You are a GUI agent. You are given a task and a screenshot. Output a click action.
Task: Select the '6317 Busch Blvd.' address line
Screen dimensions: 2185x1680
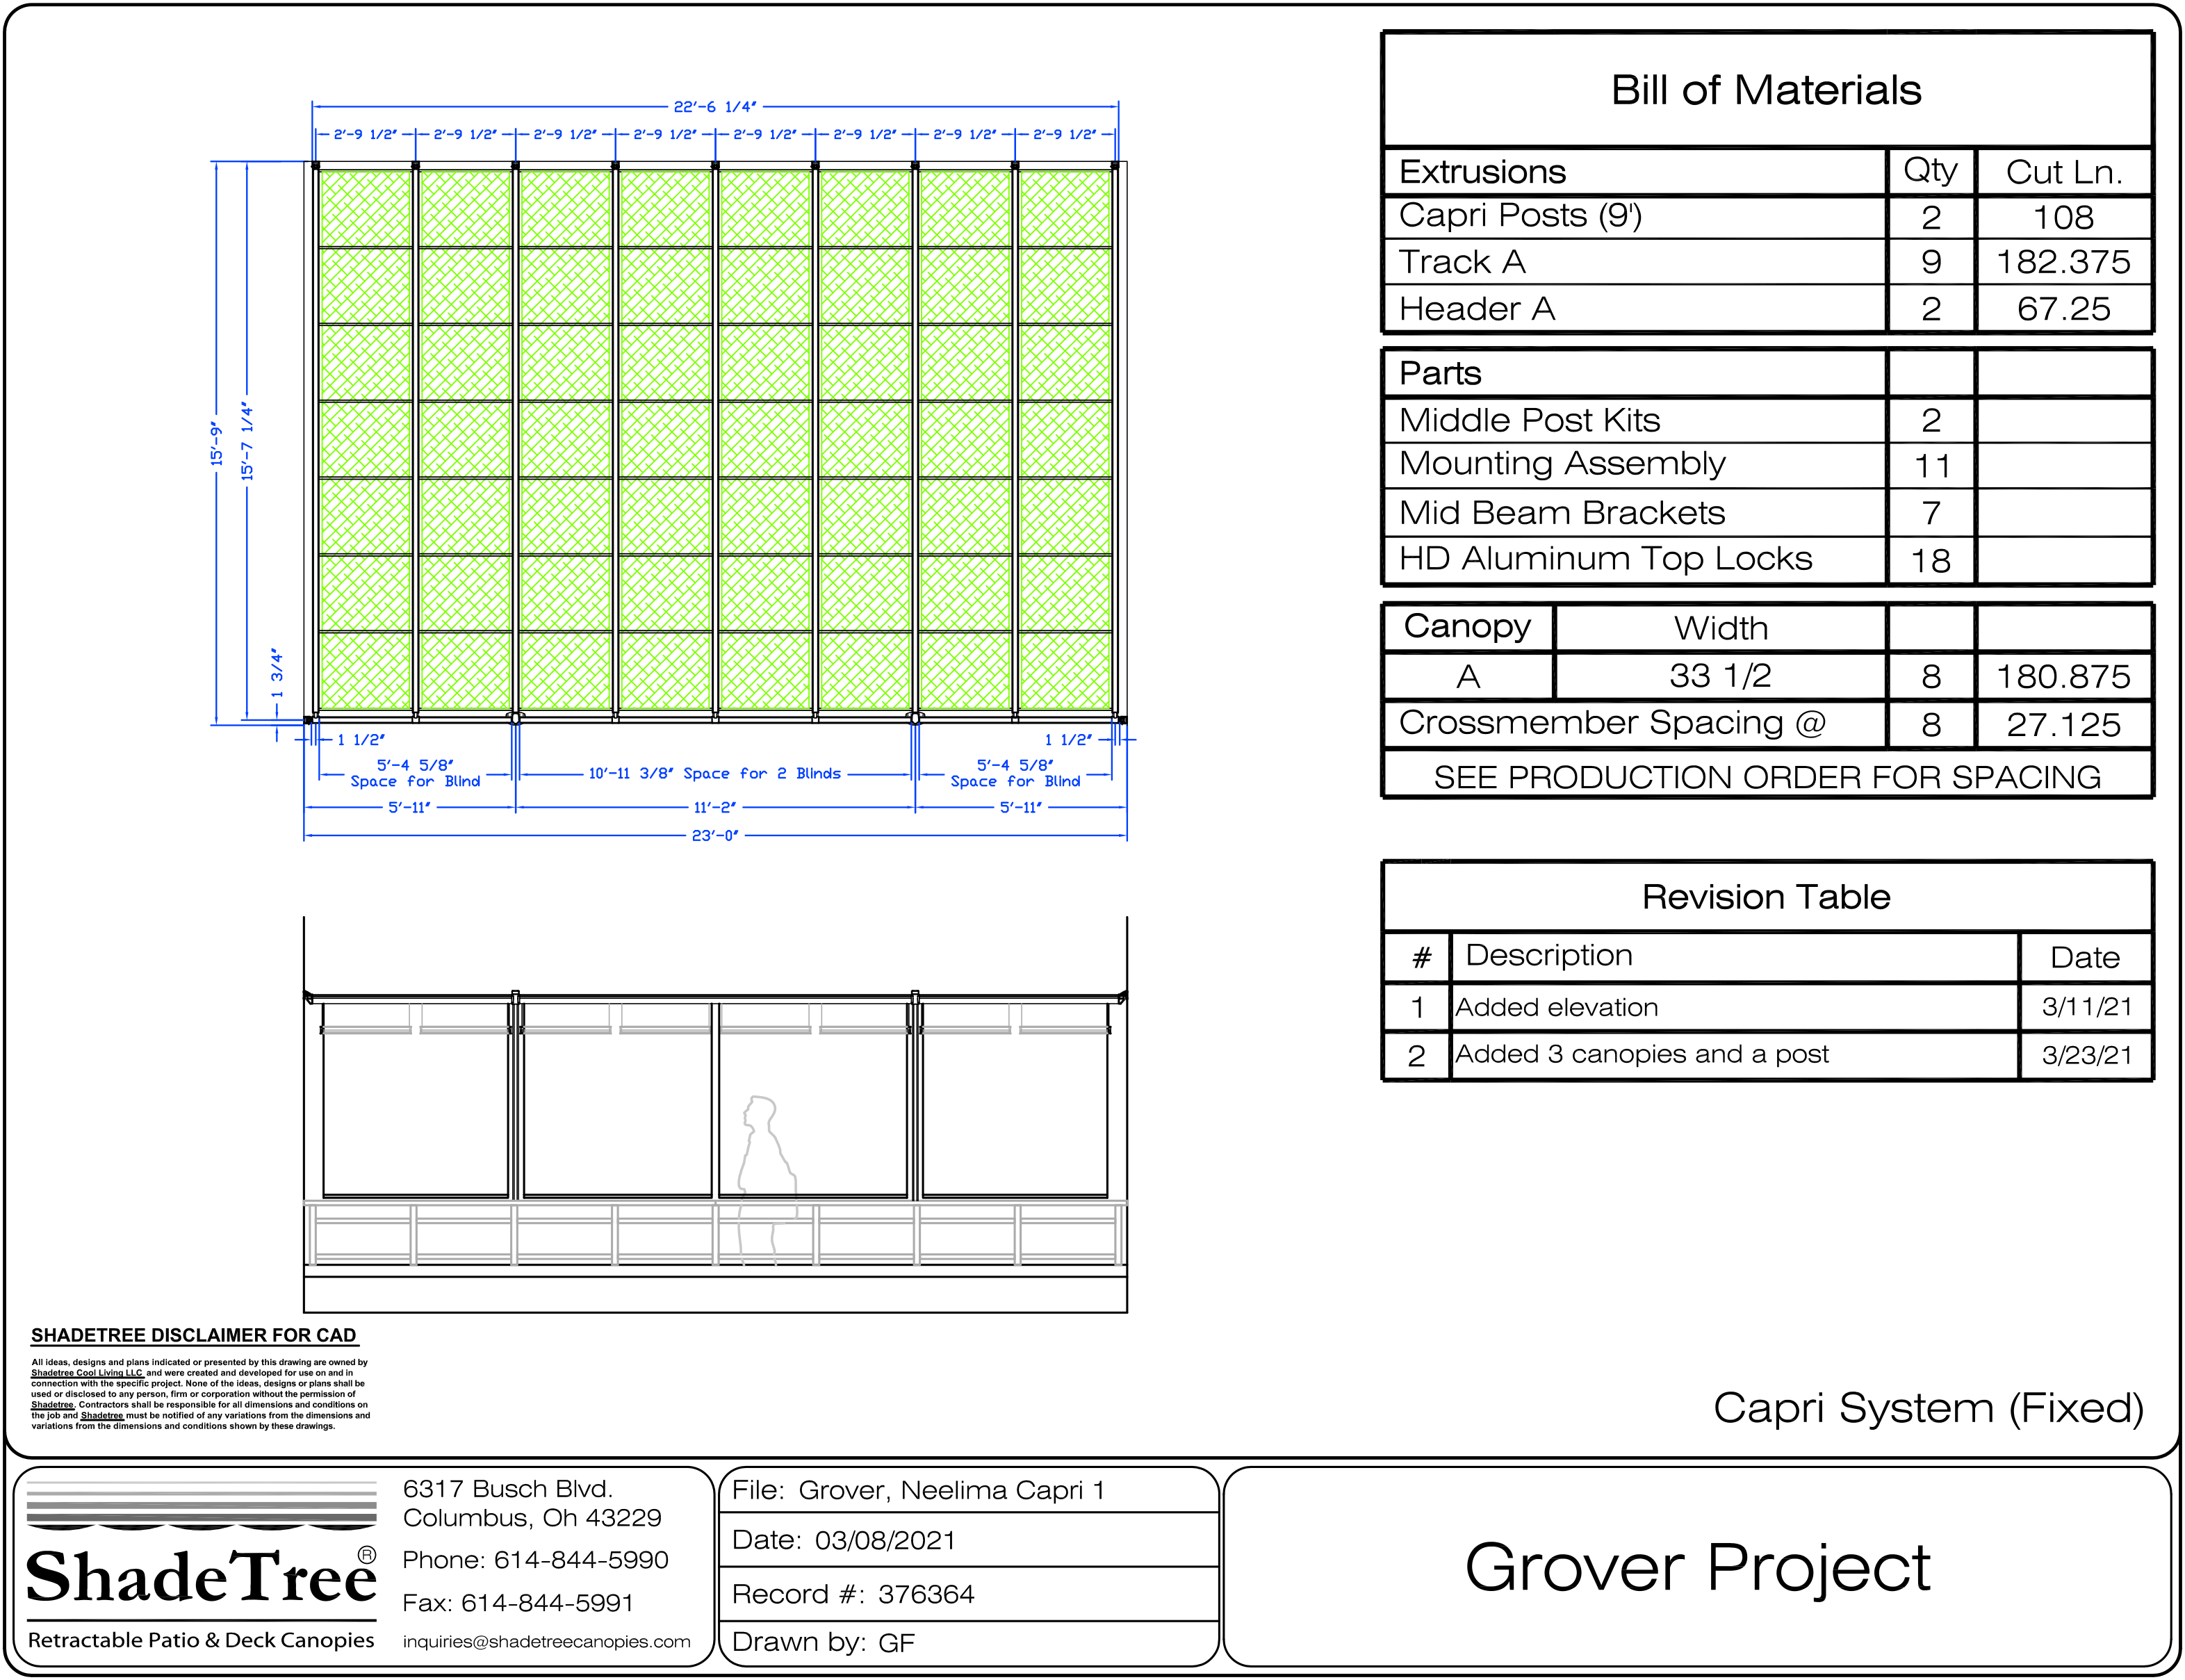(507, 1489)
